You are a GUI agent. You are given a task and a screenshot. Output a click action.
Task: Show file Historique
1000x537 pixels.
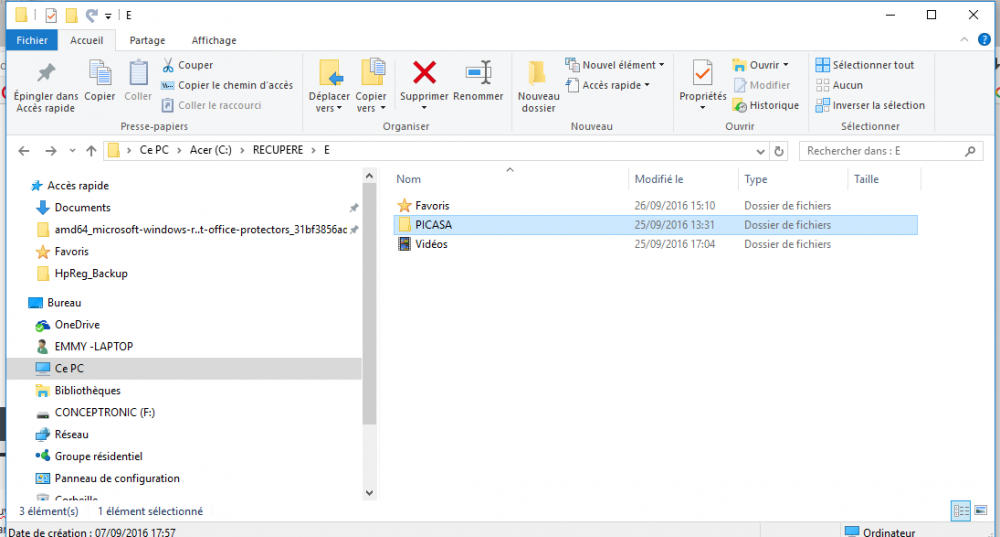[766, 105]
